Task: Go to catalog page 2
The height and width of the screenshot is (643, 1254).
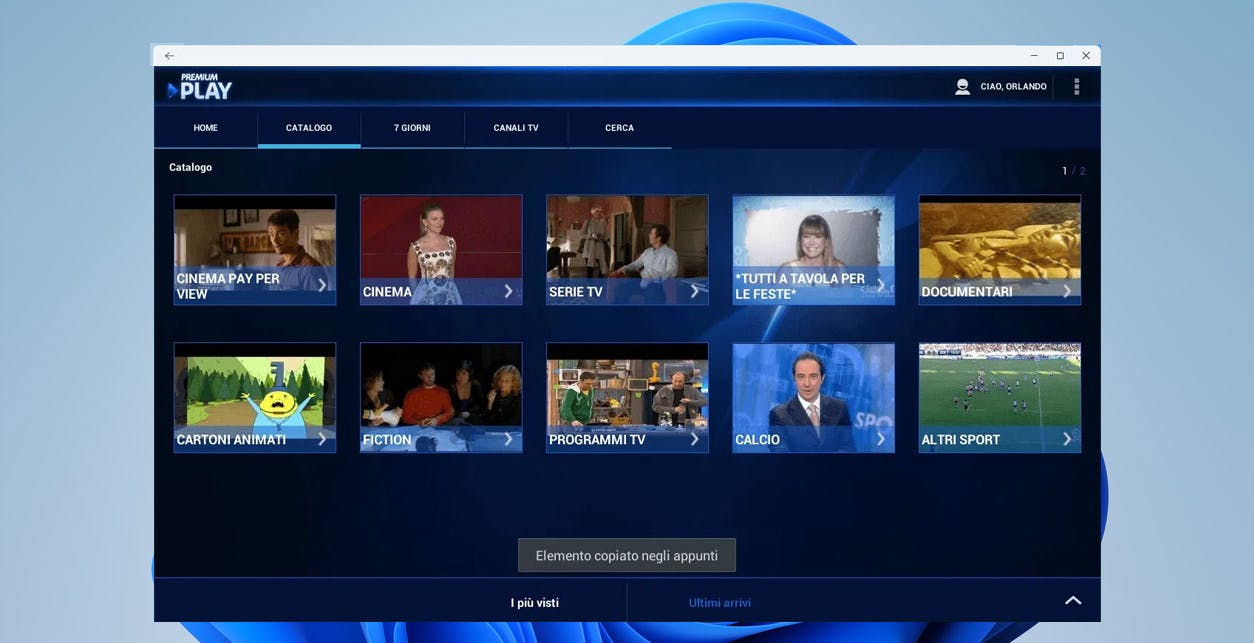Action: [1082, 171]
